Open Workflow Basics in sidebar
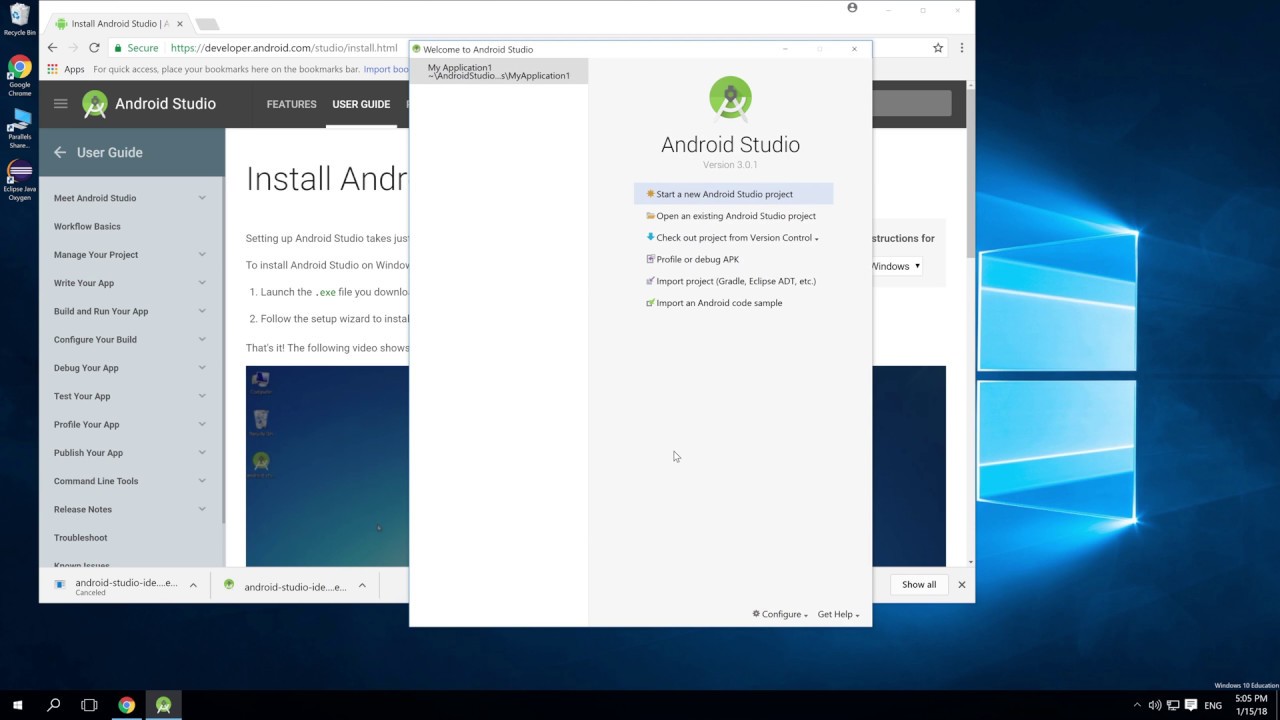 pos(87,226)
